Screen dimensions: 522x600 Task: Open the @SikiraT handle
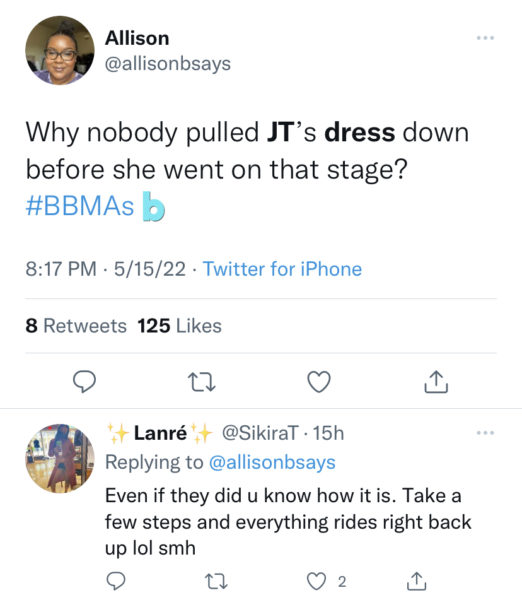[x=260, y=433]
